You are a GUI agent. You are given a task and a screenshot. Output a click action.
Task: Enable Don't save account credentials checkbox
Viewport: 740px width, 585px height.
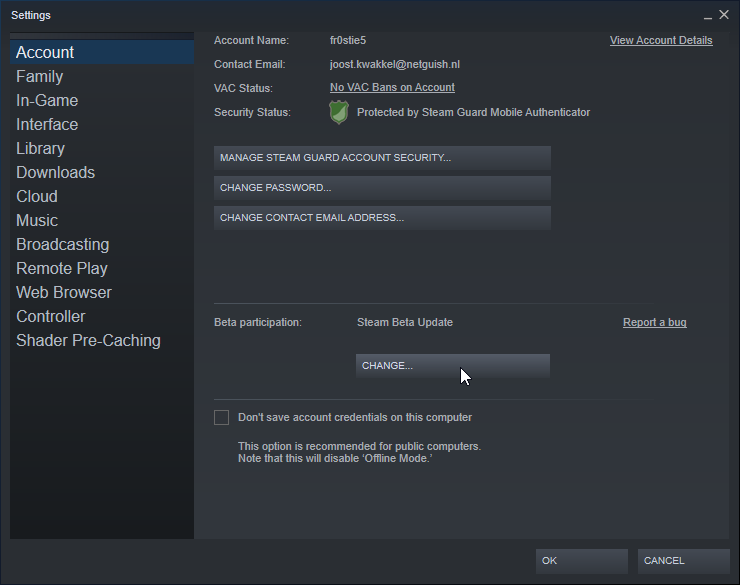click(x=221, y=417)
